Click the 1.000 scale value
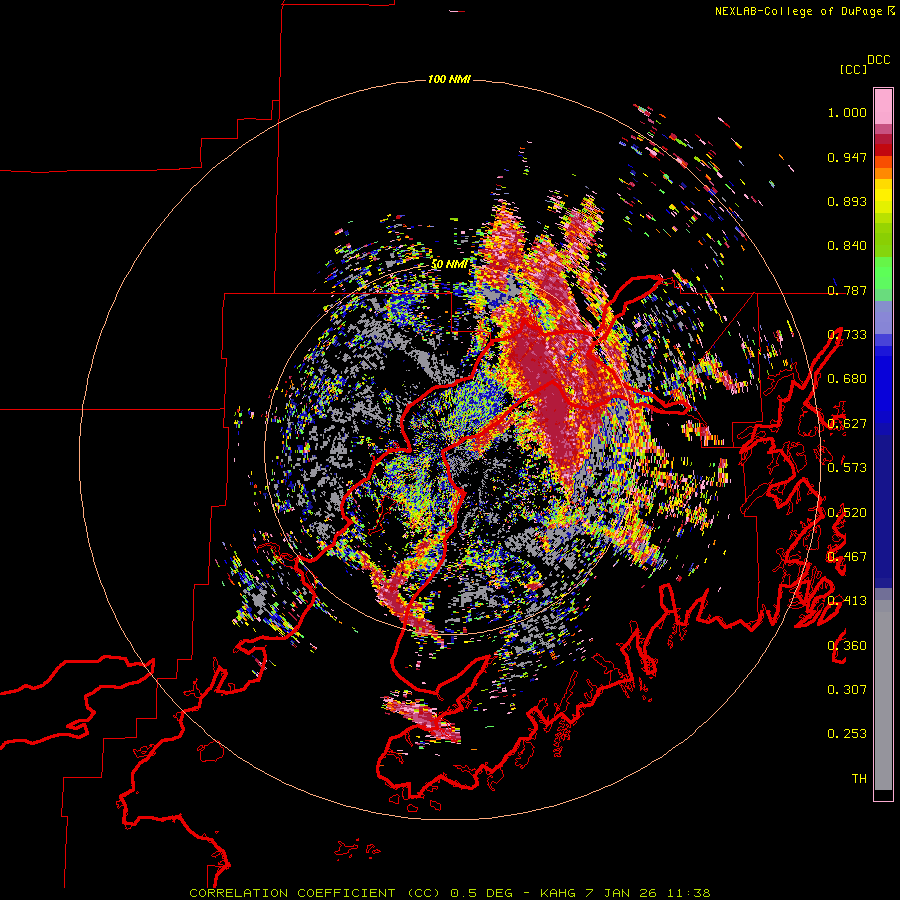 [847, 112]
